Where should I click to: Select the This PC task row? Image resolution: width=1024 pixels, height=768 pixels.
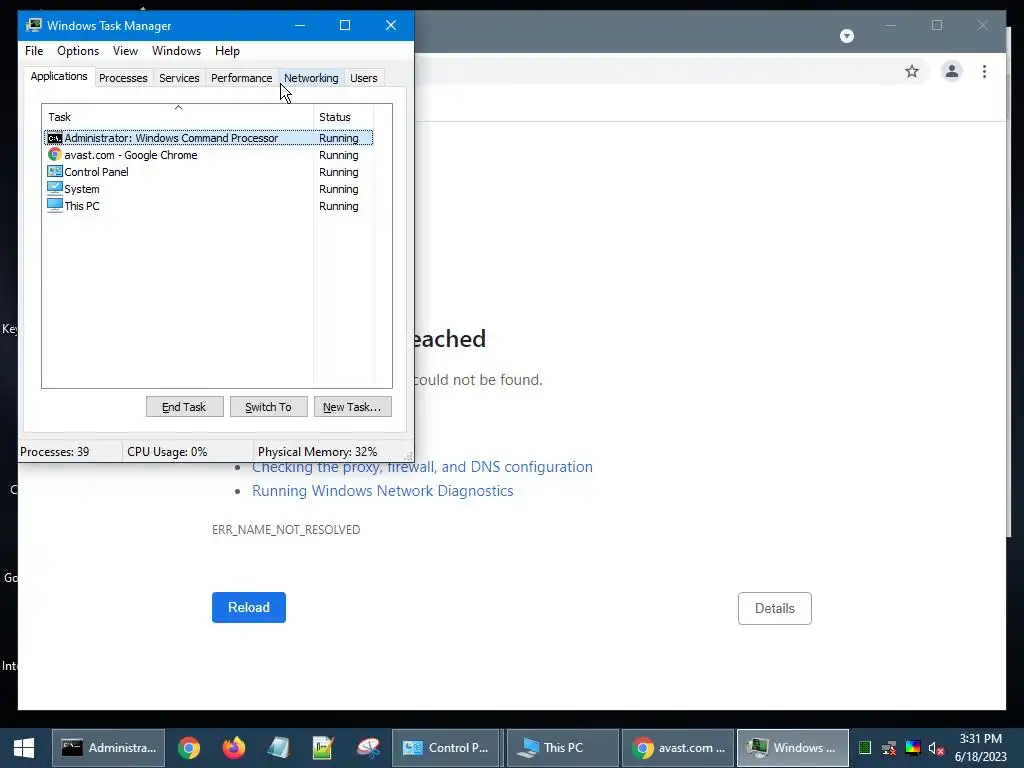pos(209,206)
